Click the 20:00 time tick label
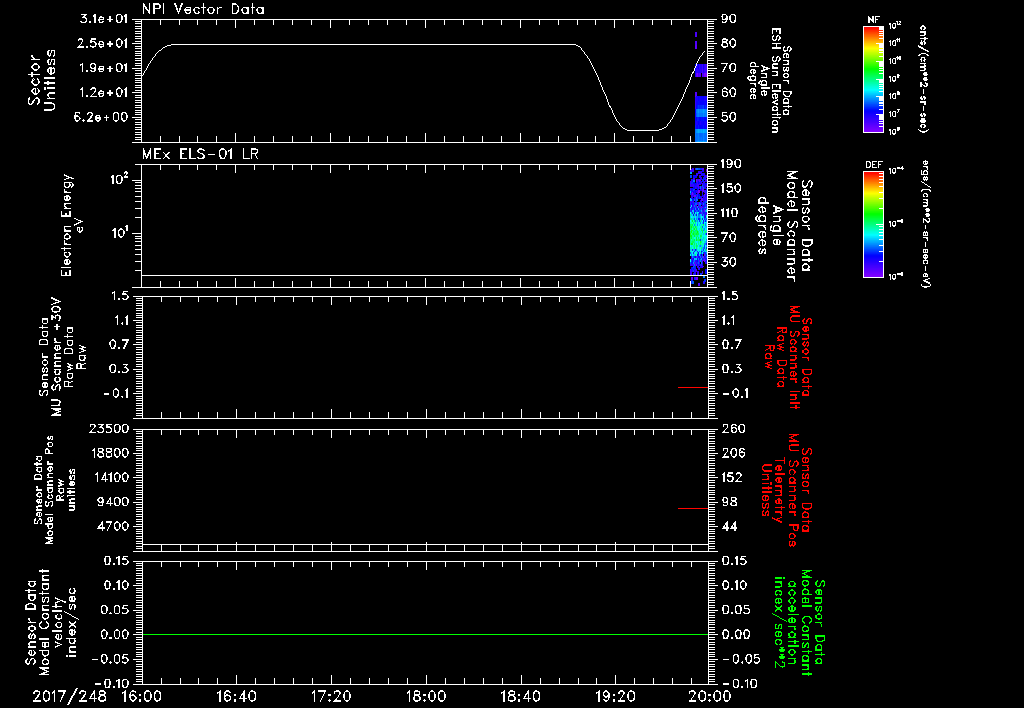 coord(710,696)
